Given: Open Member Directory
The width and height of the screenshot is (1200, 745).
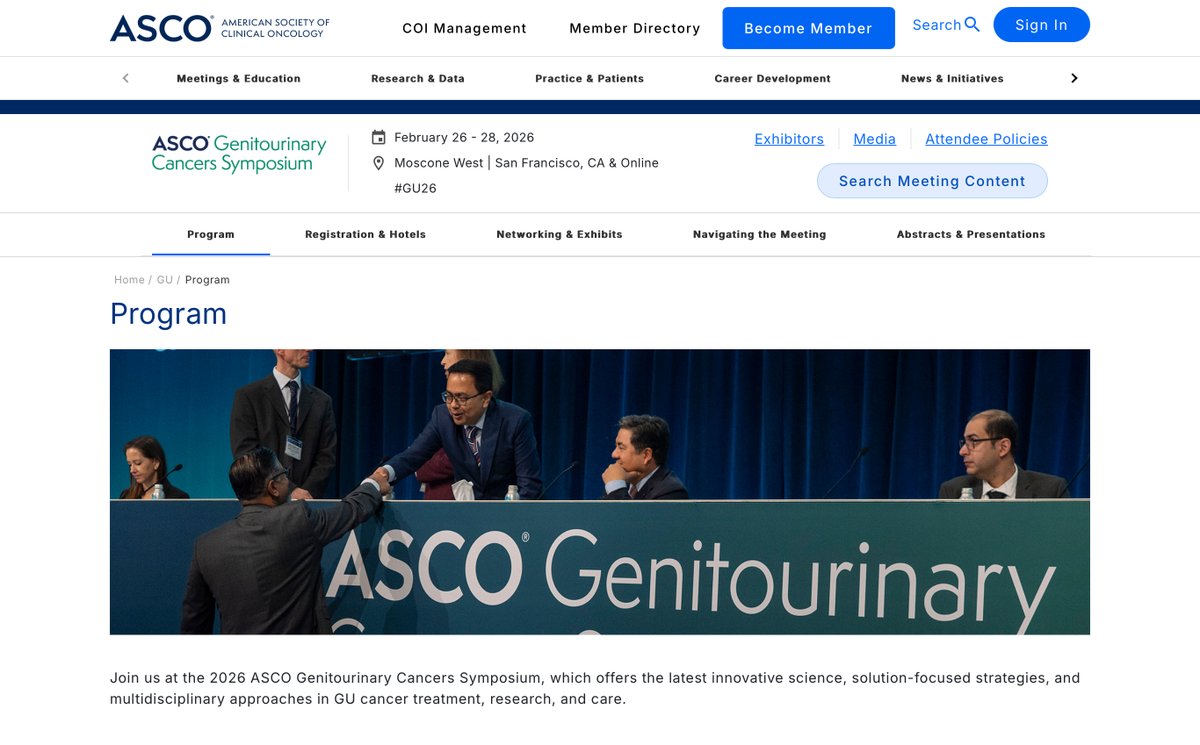Looking at the screenshot, I should point(635,28).
